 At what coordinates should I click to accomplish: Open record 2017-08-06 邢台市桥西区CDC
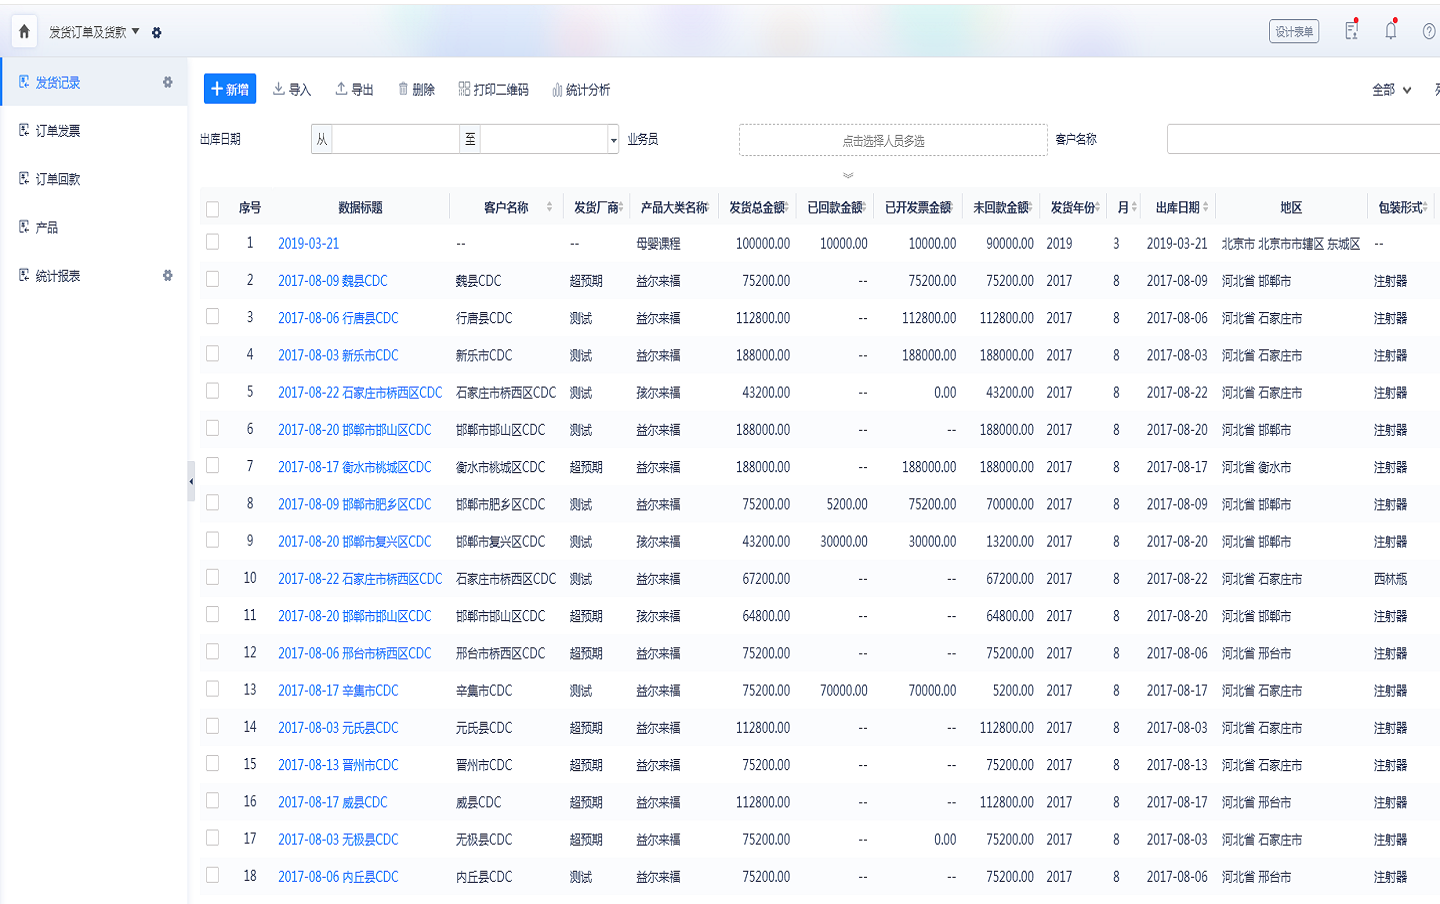coord(354,653)
